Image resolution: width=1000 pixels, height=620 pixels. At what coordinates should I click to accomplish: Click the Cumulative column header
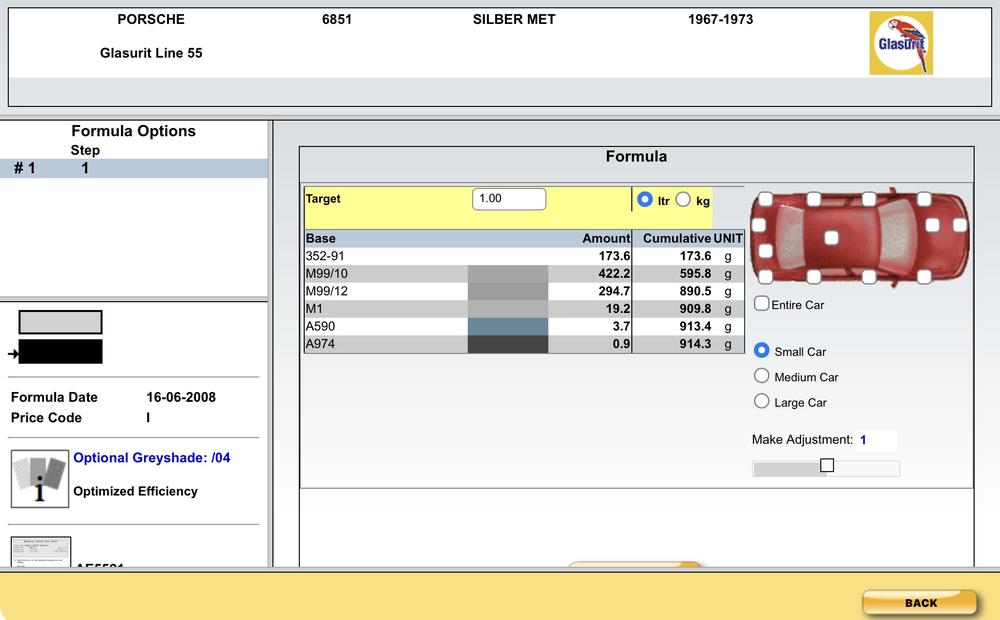(x=677, y=239)
